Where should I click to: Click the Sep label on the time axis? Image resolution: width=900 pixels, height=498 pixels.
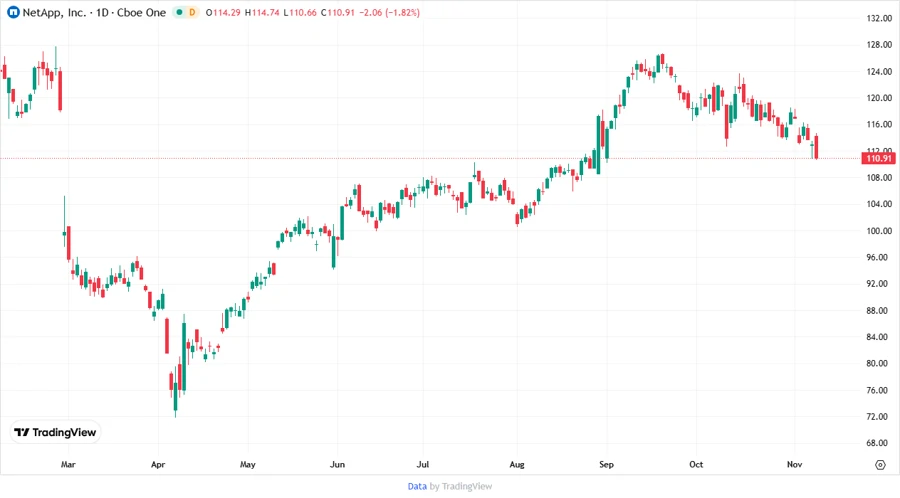coord(606,464)
